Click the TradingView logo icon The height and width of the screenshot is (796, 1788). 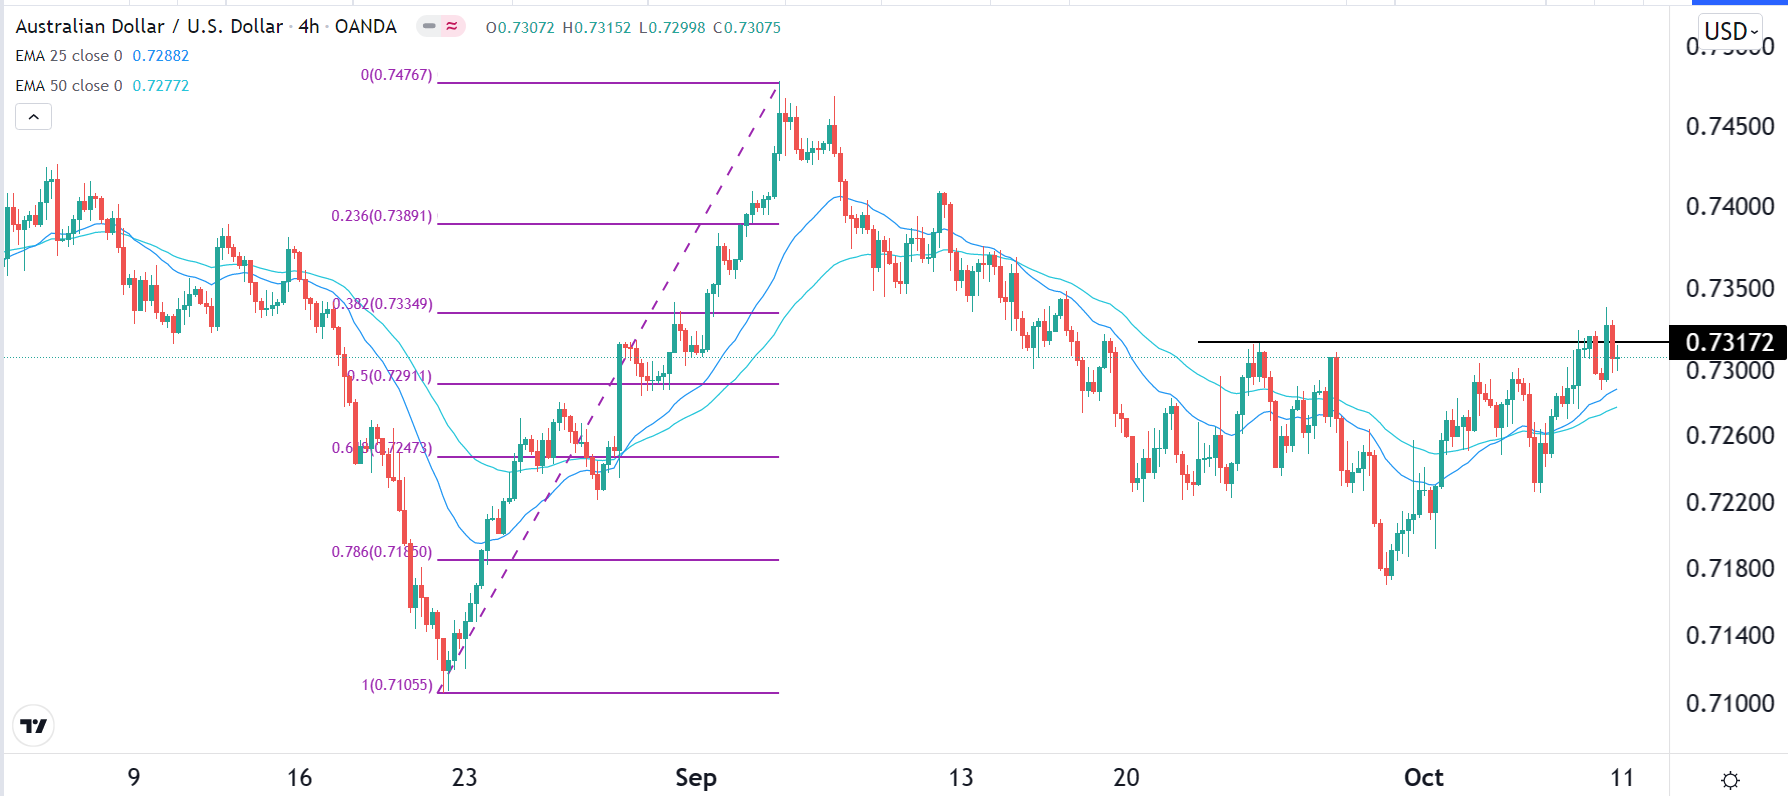click(34, 726)
